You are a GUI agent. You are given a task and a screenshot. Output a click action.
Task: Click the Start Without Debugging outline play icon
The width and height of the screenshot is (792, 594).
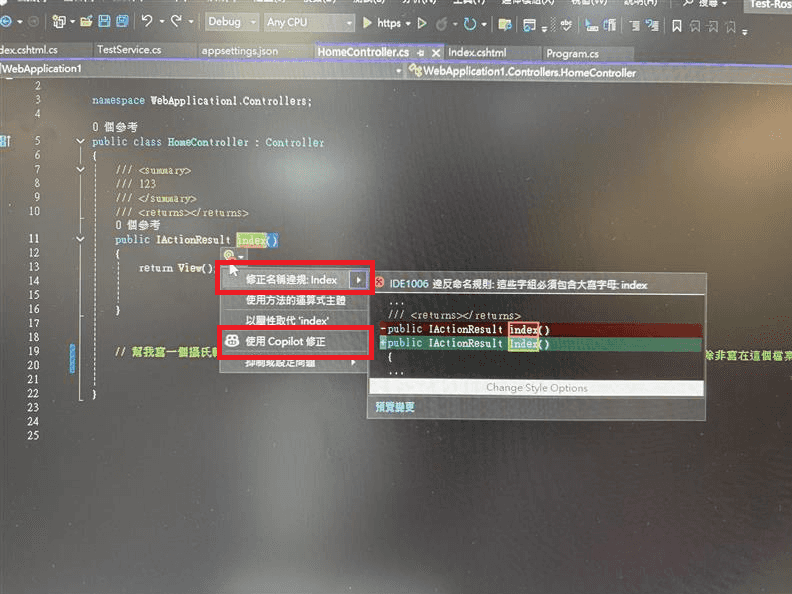tap(422, 24)
